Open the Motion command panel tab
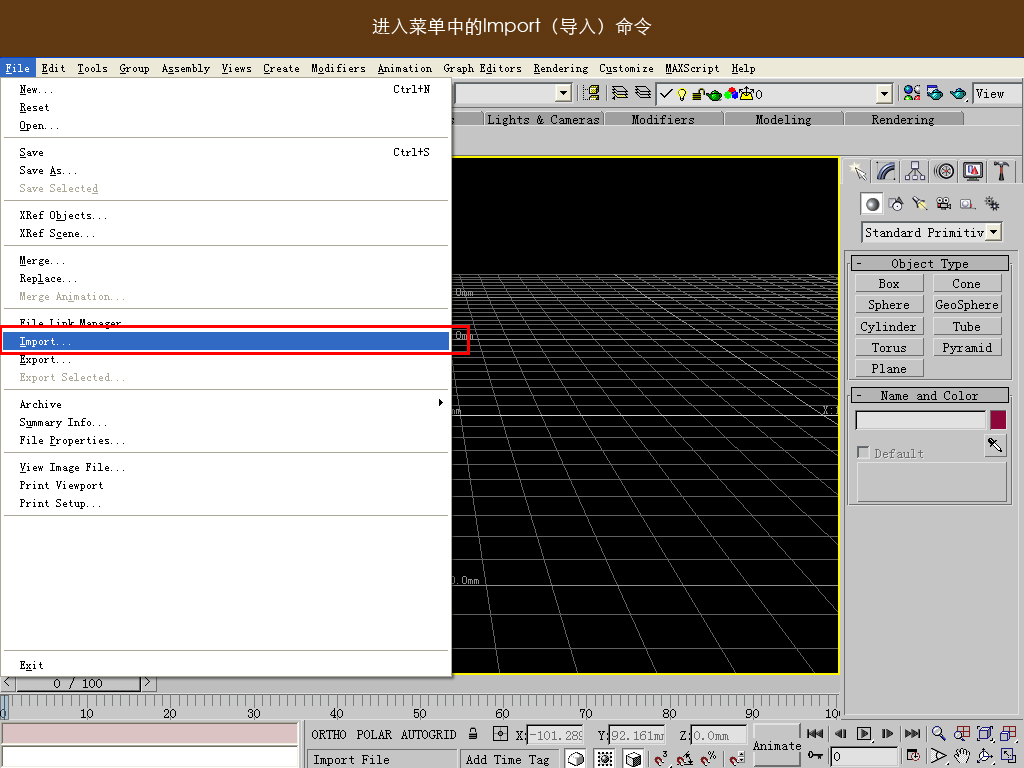 click(x=944, y=171)
